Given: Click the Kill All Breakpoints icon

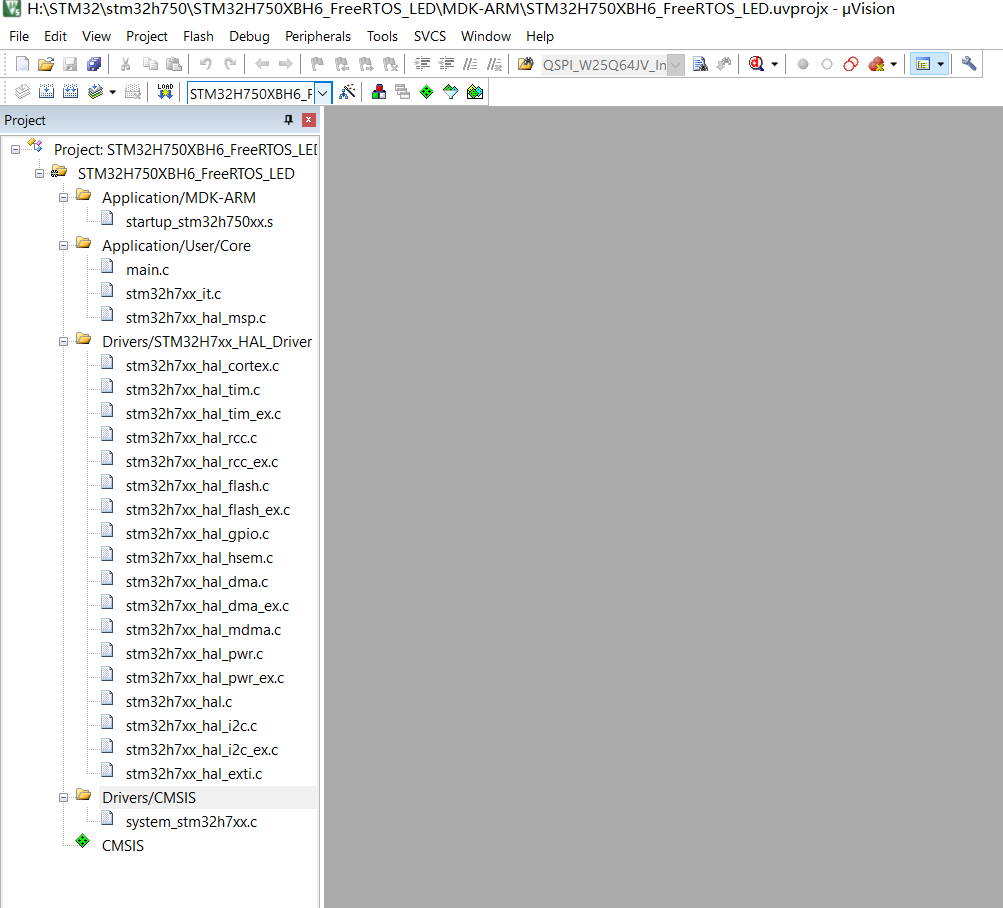Looking at the screenshot, I should coord(876,64).
